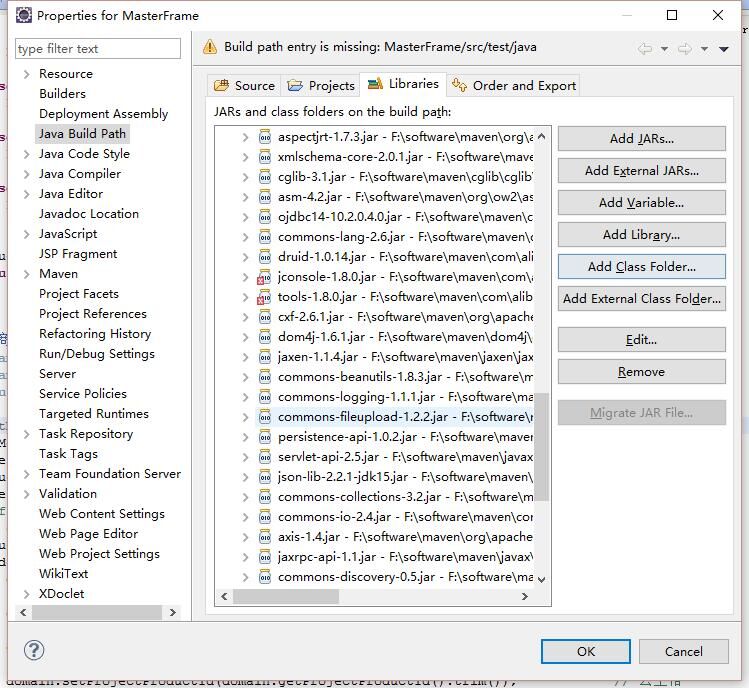This screenshot has height=688, width=749.
Task: Click the yellow warning icon in the header
Action: [210, 47]
